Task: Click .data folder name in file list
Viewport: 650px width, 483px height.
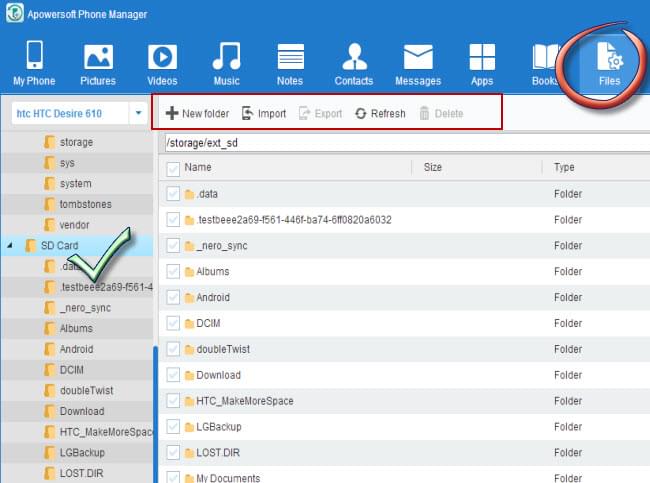Action: (x=207, y=194)
